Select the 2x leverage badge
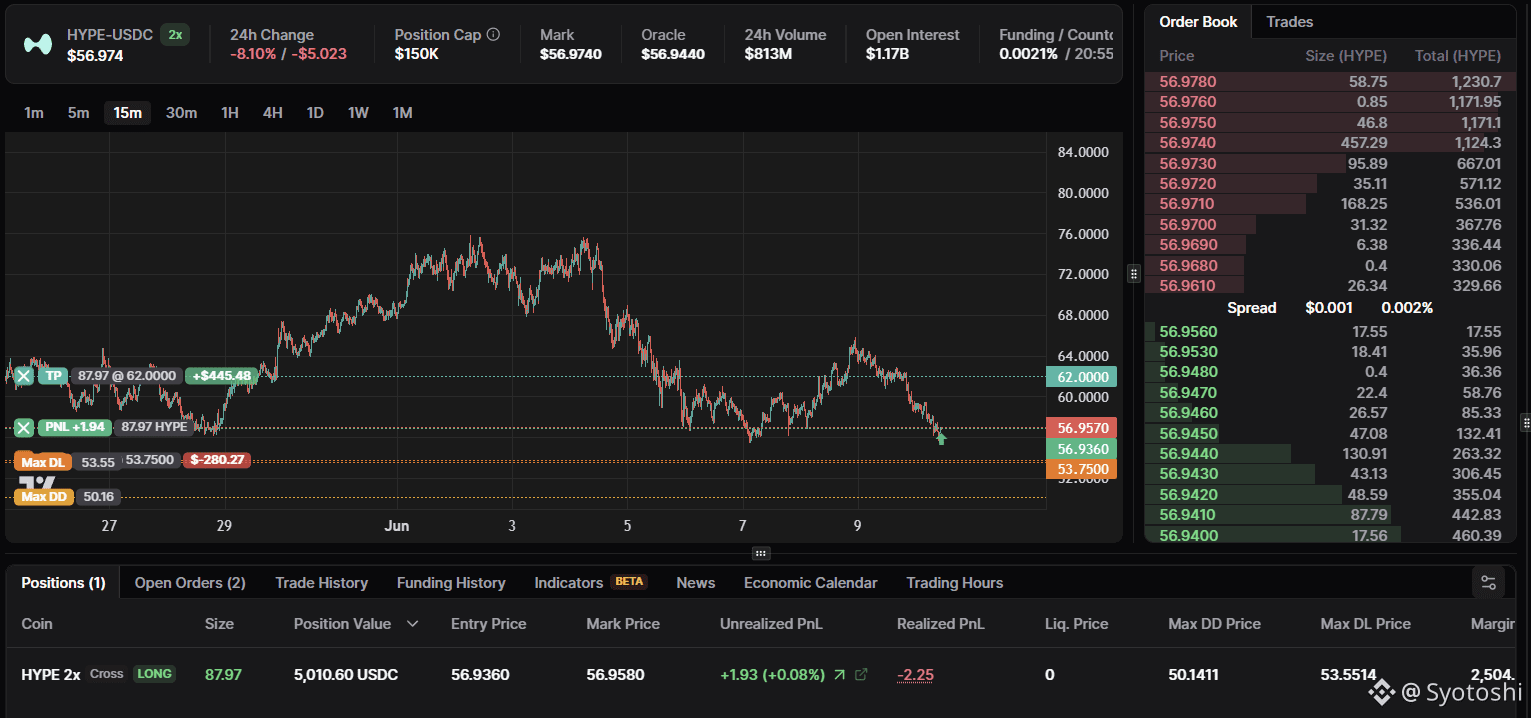Image resolution: width=1531 pixels, height=718 pixels. coord(175,34)
